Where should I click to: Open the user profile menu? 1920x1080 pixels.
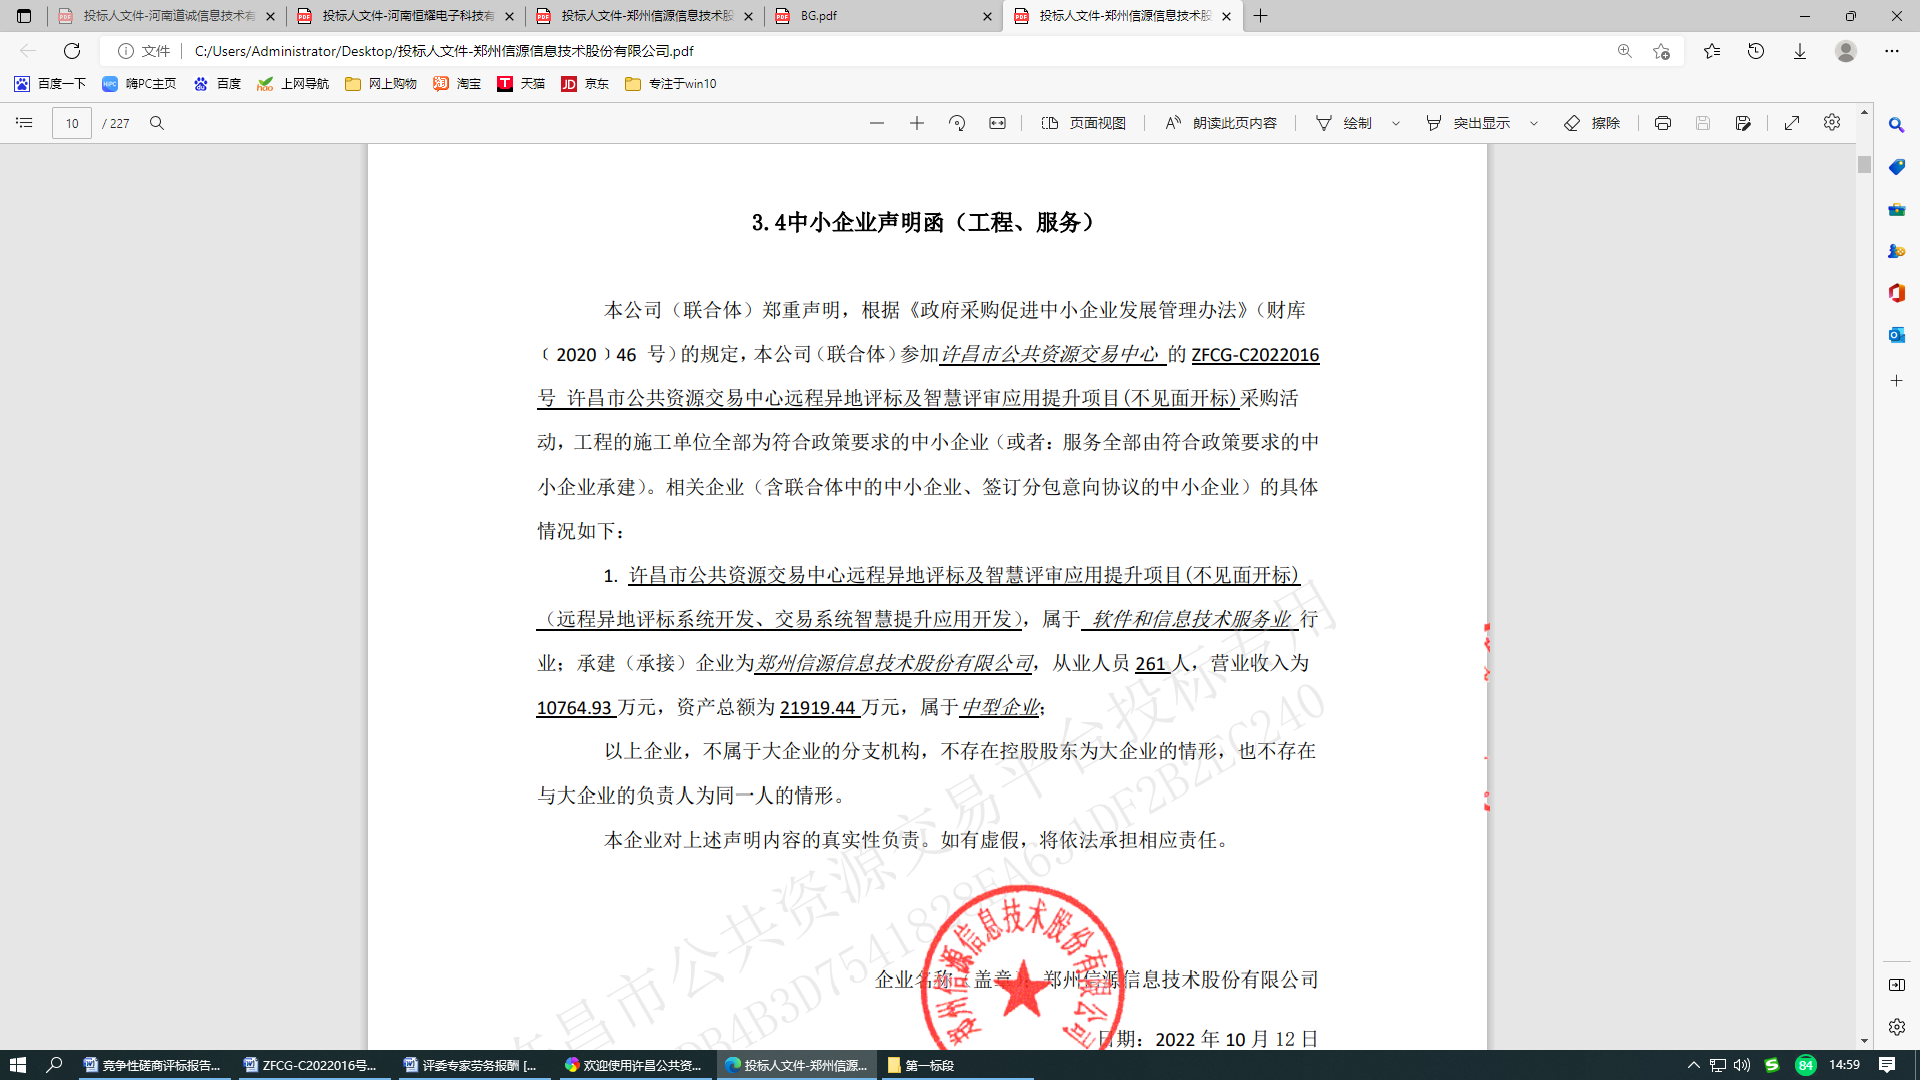(1846, 51)
